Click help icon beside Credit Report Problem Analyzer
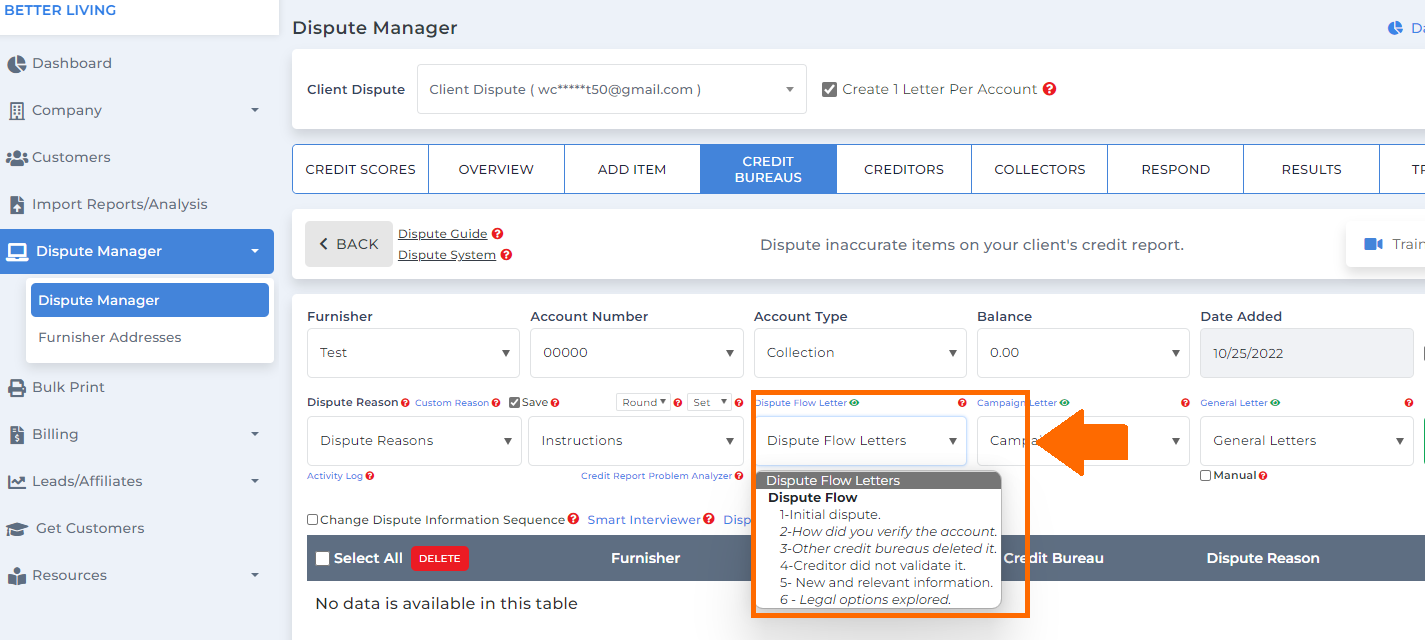Screen dimensions: 1425x640 tap(739, 476)
